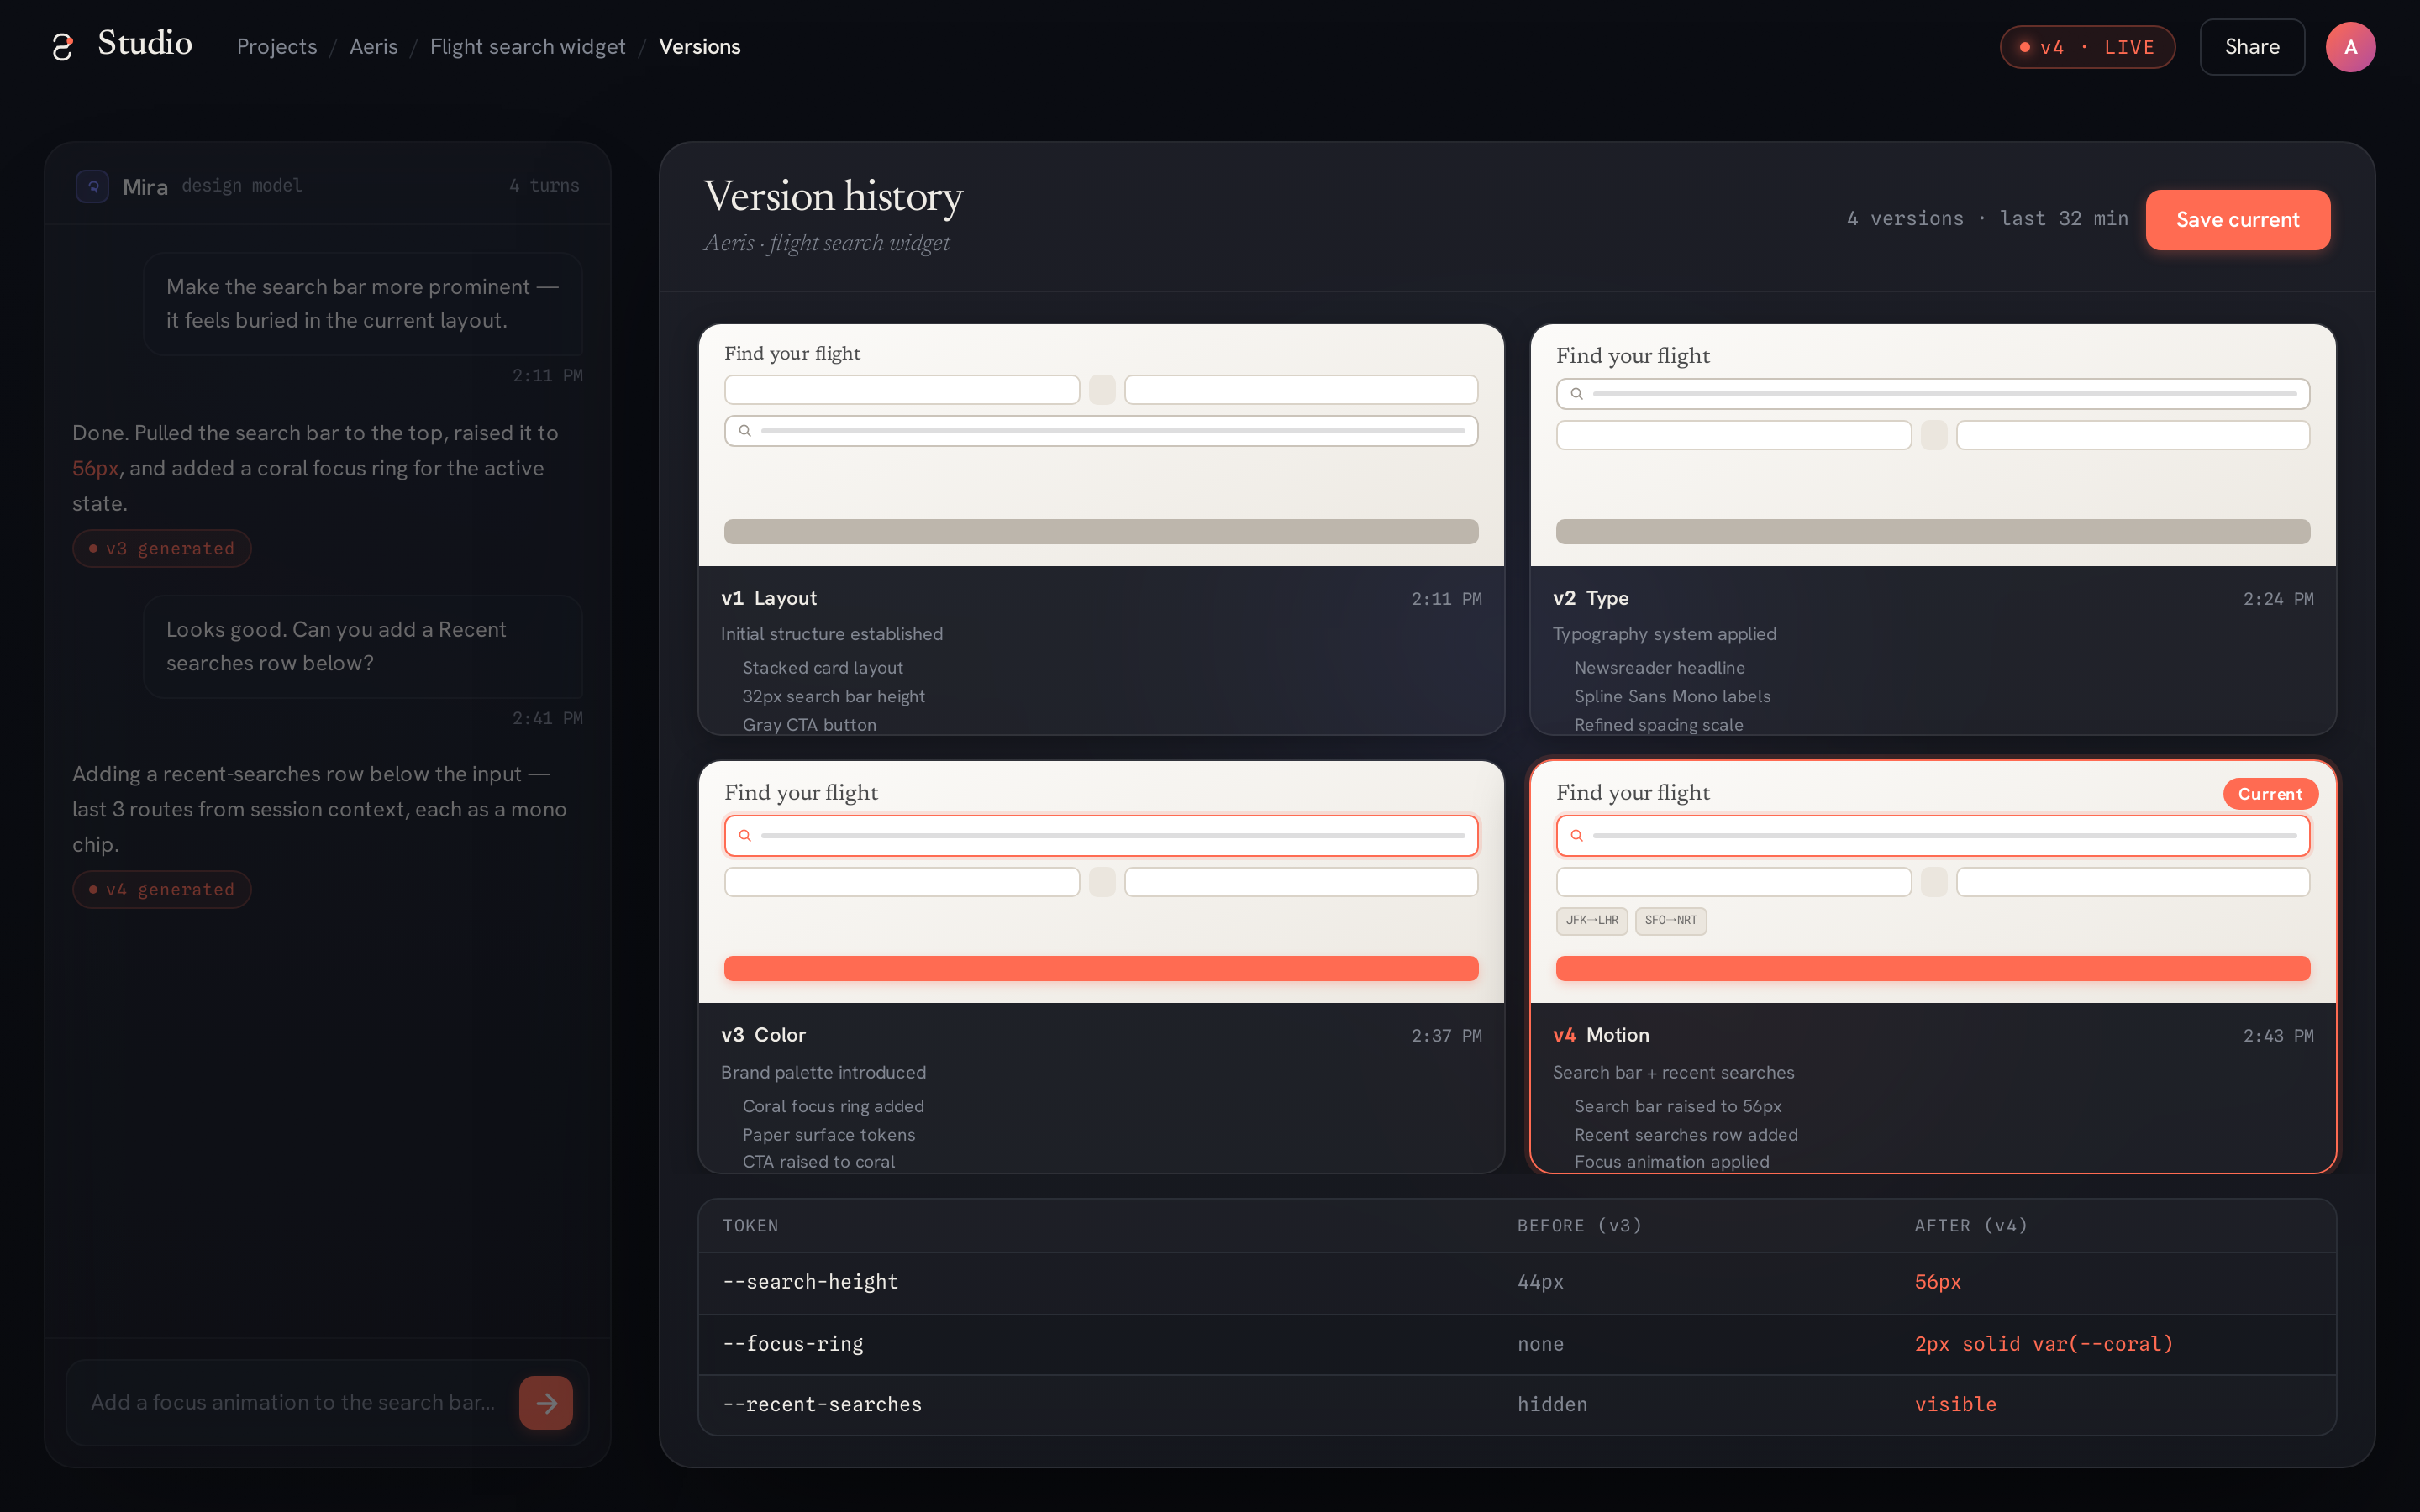2420x1512 pixels.
Task: Click the BEFORE (v3) column header
Action: (x=1580, y=1226)
